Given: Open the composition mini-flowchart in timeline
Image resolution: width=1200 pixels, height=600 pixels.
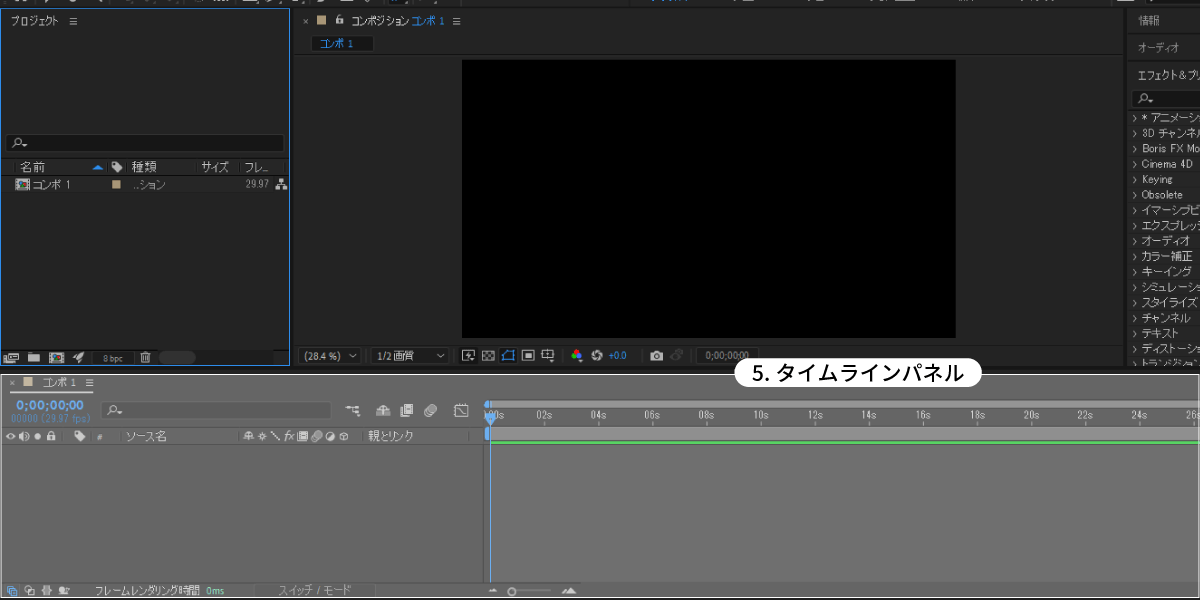Looking at the screenshot, I should point(353,410).
